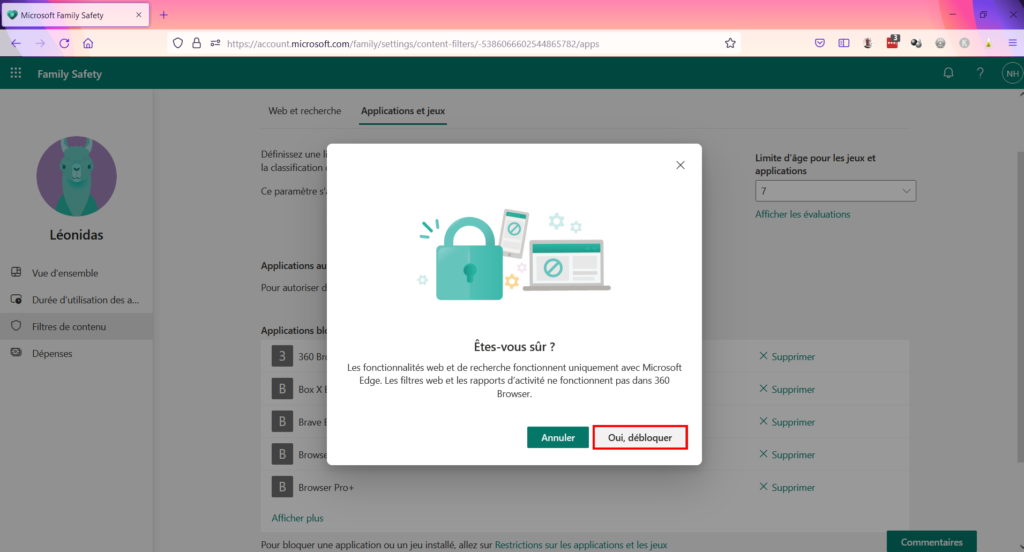Go back with the browser back arrow
The height and width of the screenshot is (552, 1024).
(16, 43)
